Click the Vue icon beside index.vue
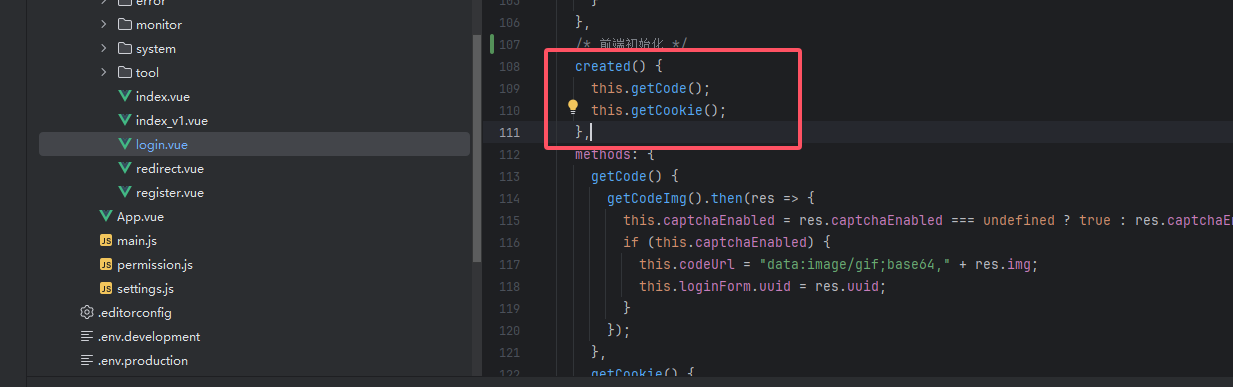 [x=125, y=96]
